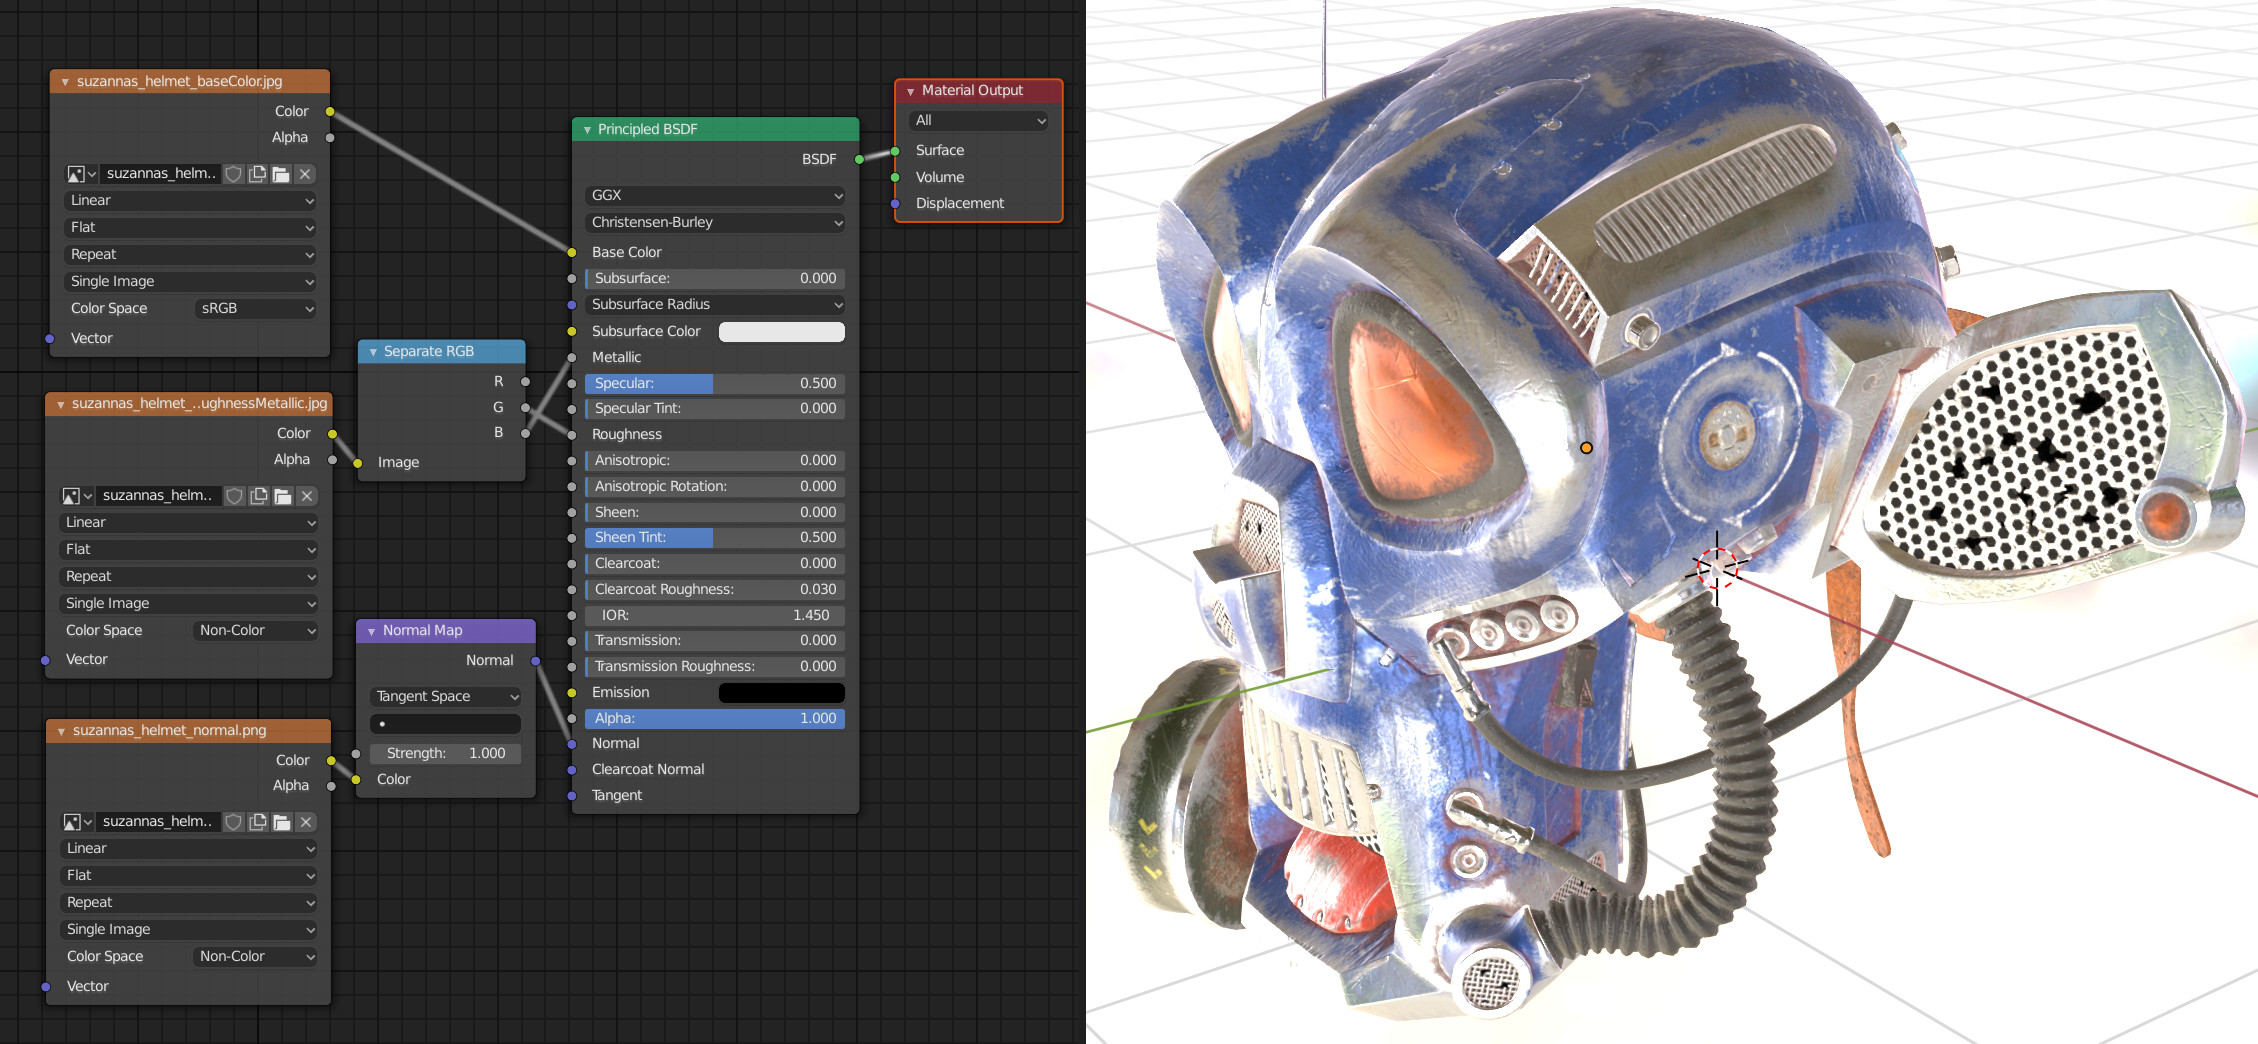Click the Anisotropic Rotation field
This screenshot has height=1044, width=2258.
(x=715, y=487)
